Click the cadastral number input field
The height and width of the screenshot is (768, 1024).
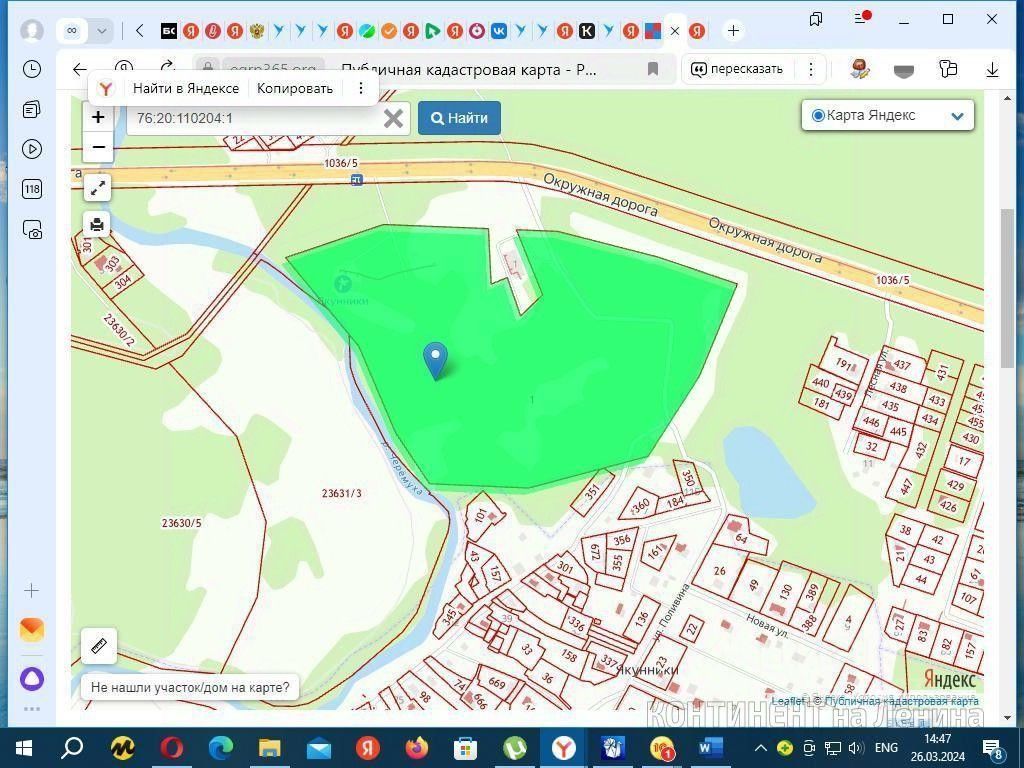(255, 118)
